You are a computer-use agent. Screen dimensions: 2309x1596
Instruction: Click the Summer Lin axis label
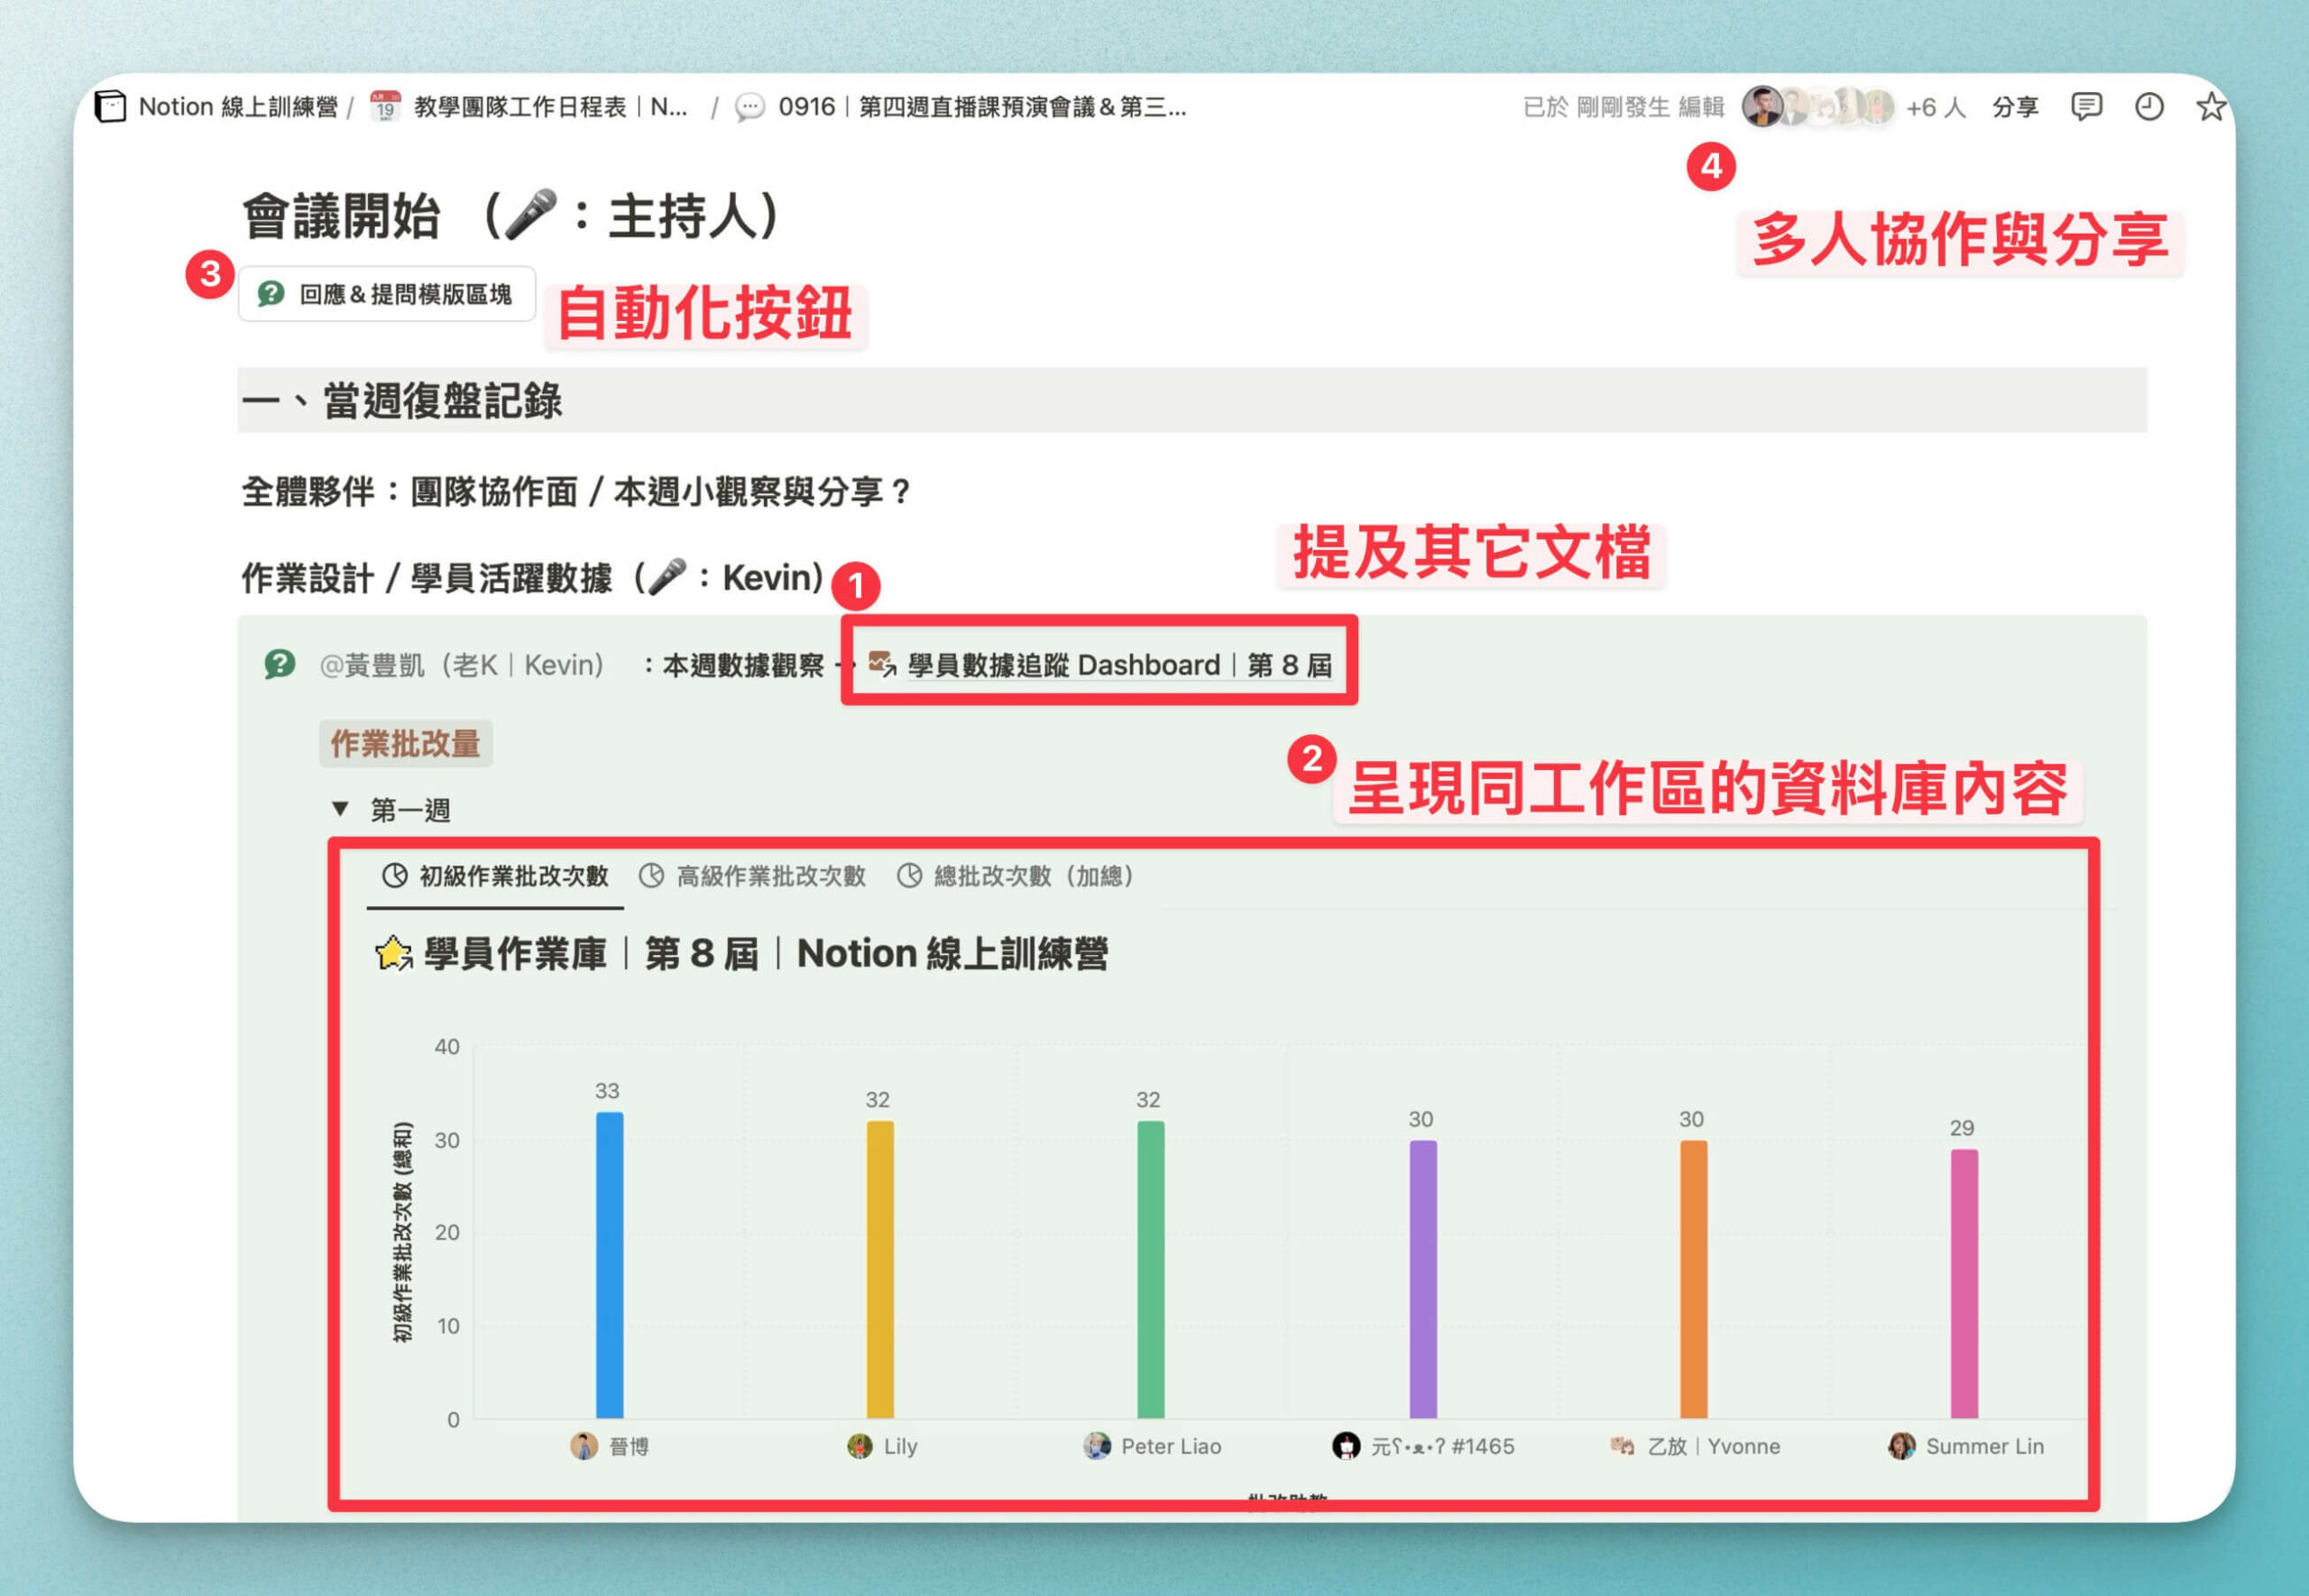1985,1447
